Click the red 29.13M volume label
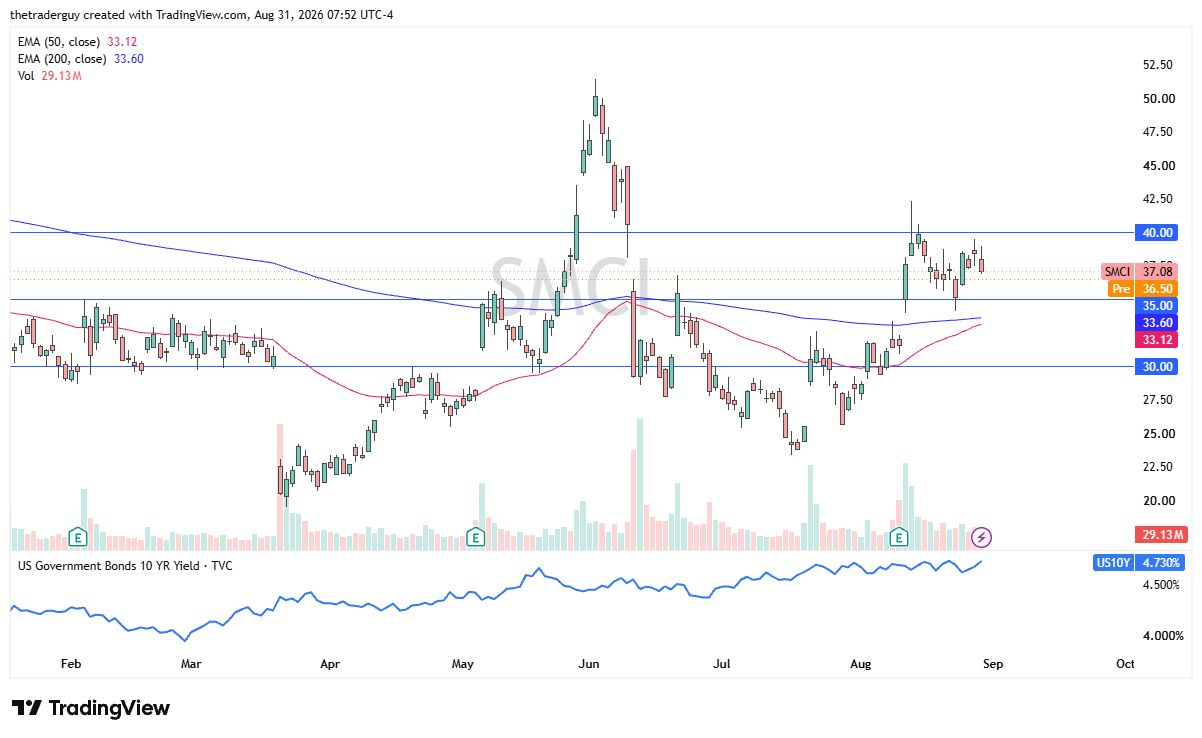 point(1161,535)
